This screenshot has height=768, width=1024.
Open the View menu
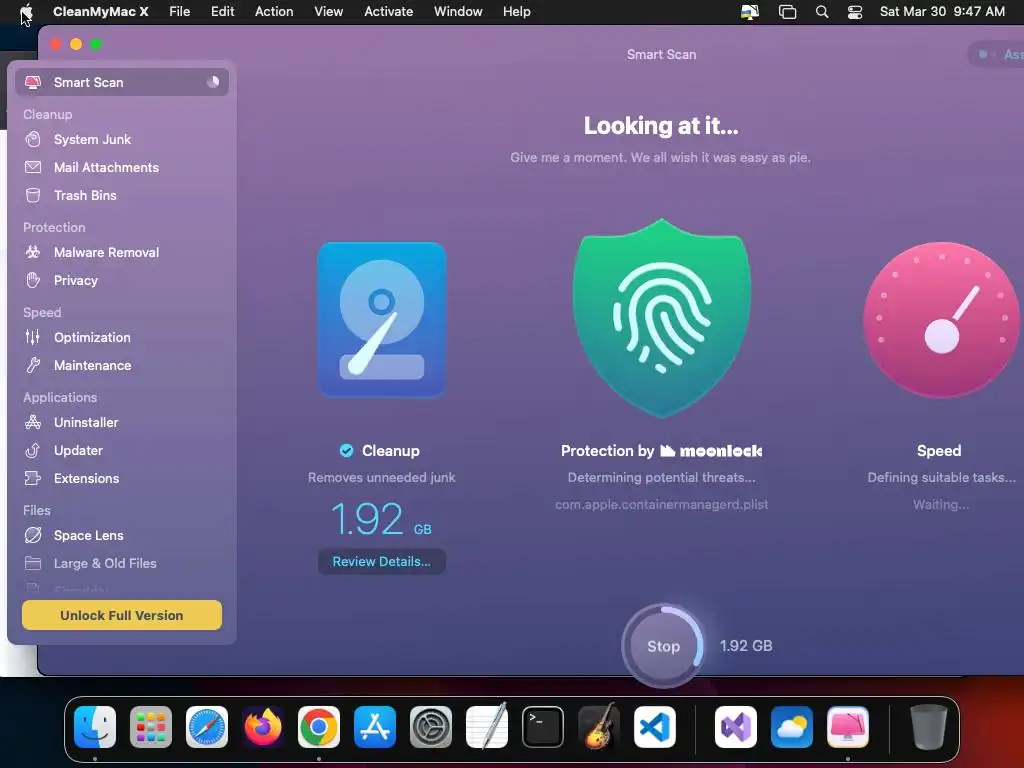(x=328, y=12)
